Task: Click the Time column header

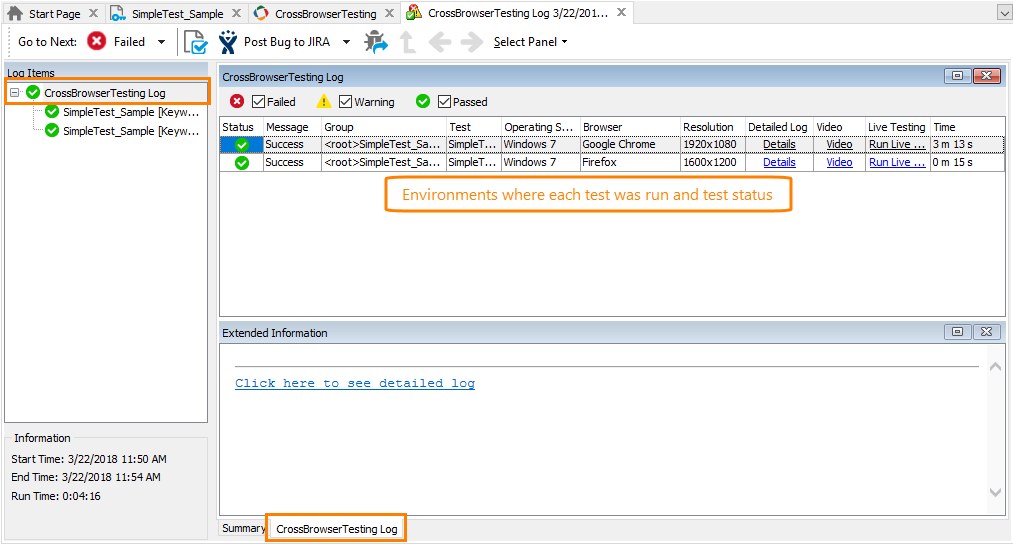Action: 968,127
